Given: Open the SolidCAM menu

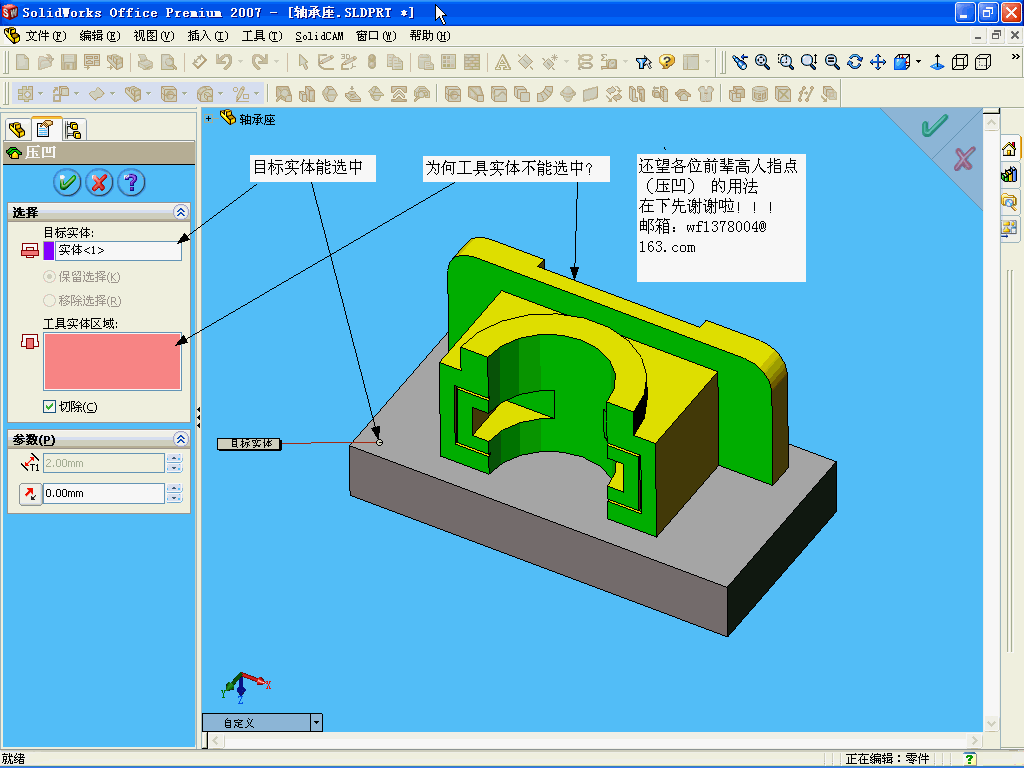Looking at the screenshot, I should 319,36.
